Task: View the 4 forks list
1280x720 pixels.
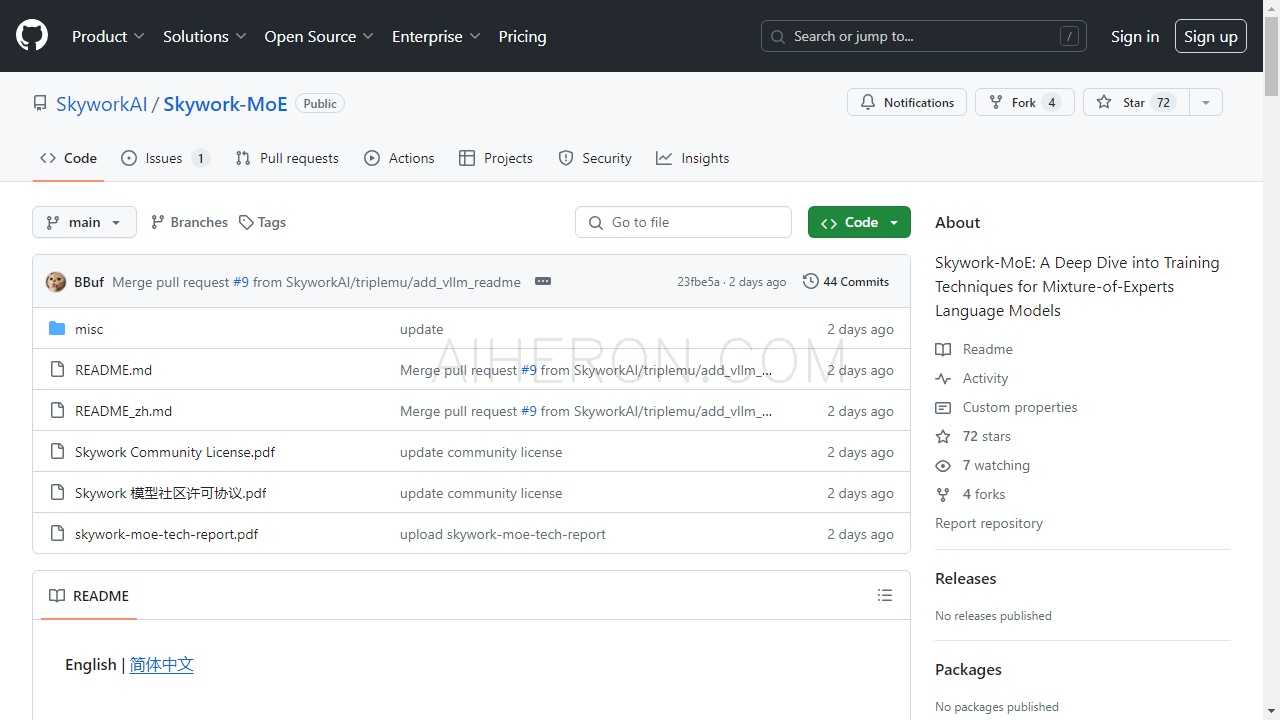Action: (x=970, y=494)
